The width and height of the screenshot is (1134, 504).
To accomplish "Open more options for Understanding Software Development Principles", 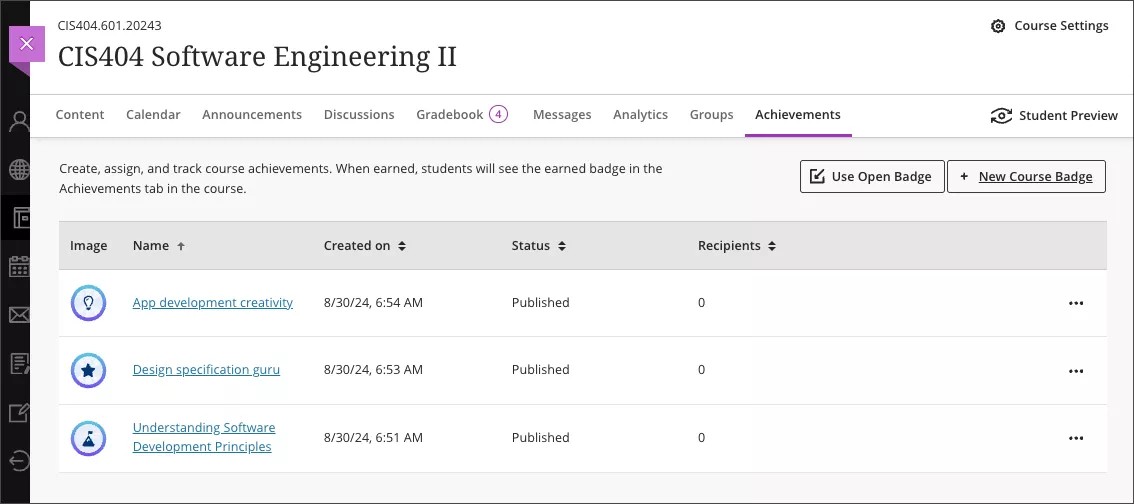I will tap(1075, 438).
